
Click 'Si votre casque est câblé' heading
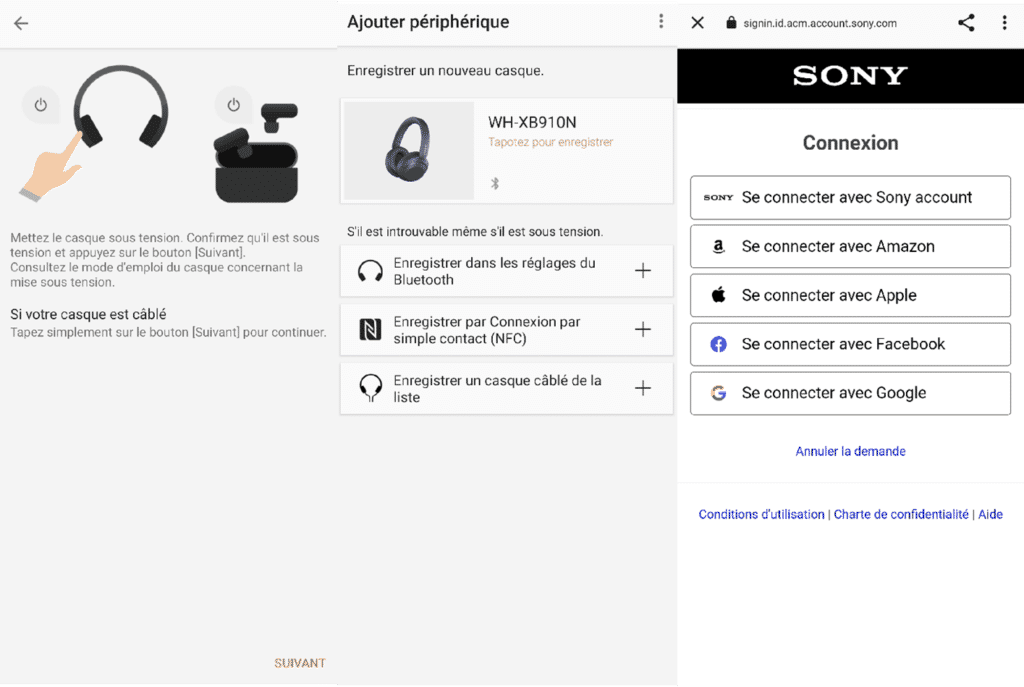pos(88,314)
